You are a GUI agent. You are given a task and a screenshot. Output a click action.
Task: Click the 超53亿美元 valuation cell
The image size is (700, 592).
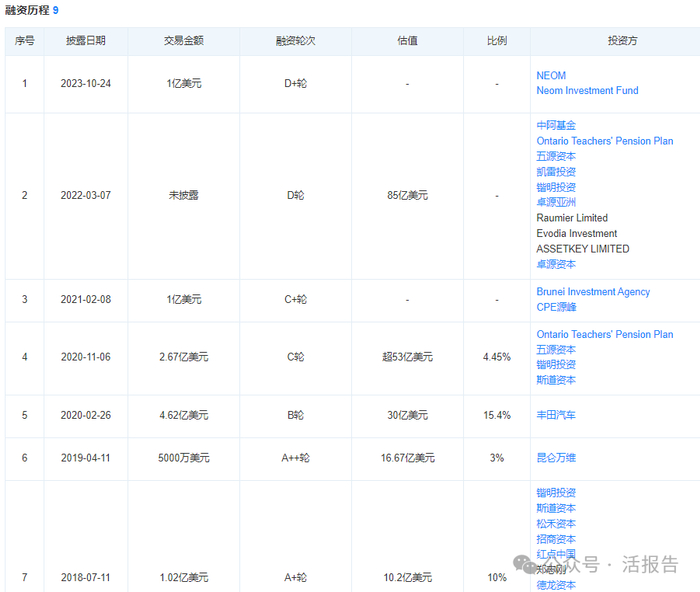[x=408, y=357]
